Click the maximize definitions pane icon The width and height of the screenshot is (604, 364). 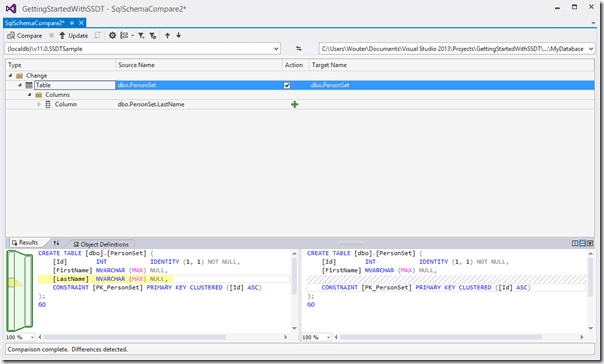click(590, 243)
